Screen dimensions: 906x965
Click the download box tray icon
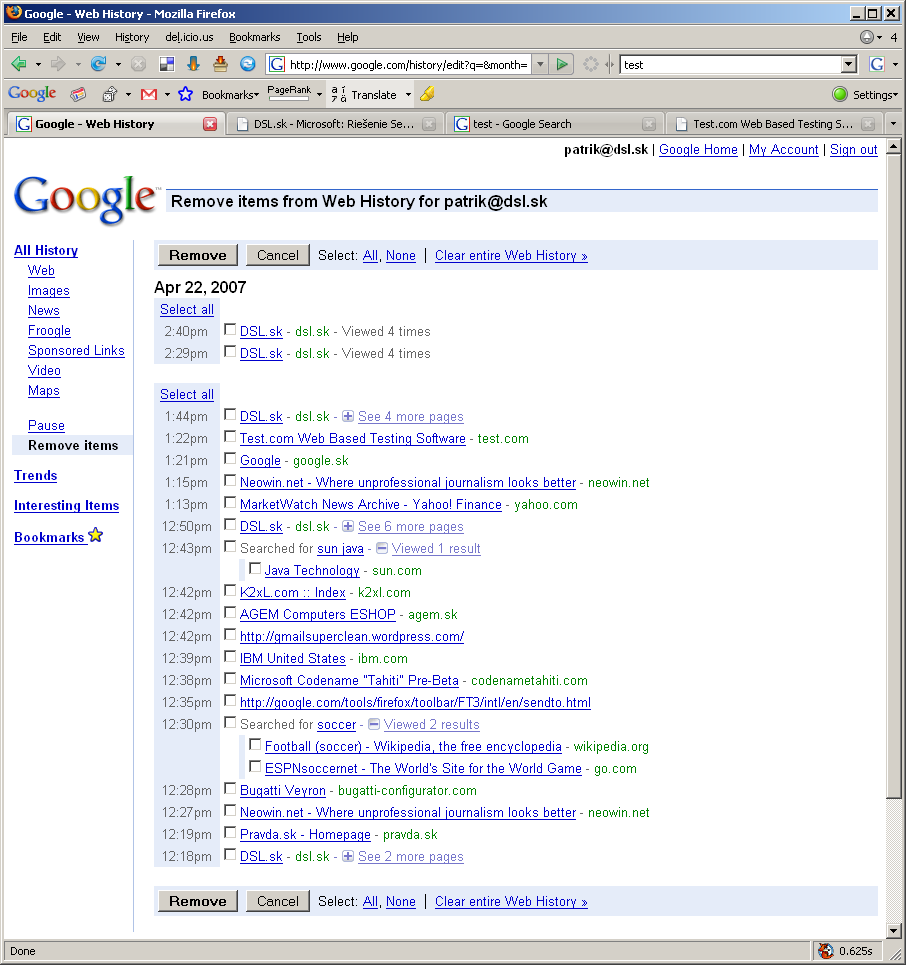[x=220, y=64]
